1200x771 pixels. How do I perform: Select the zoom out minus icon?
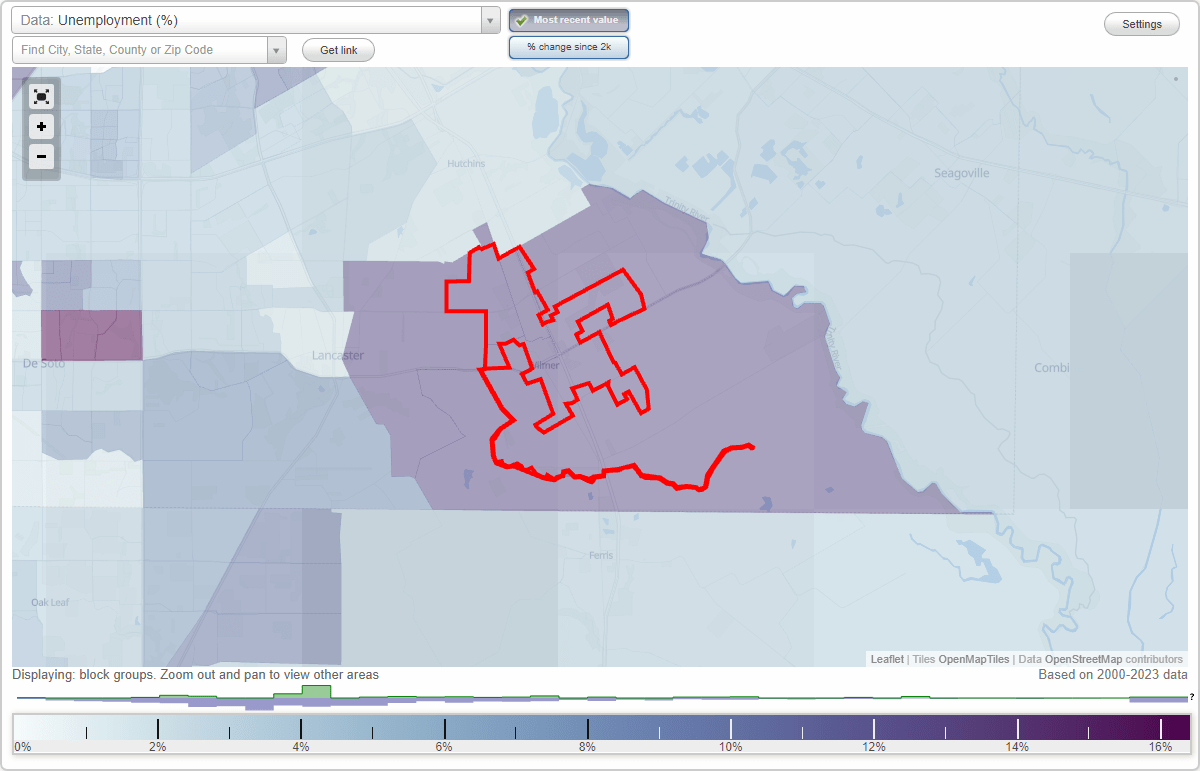tap(41, 156)
